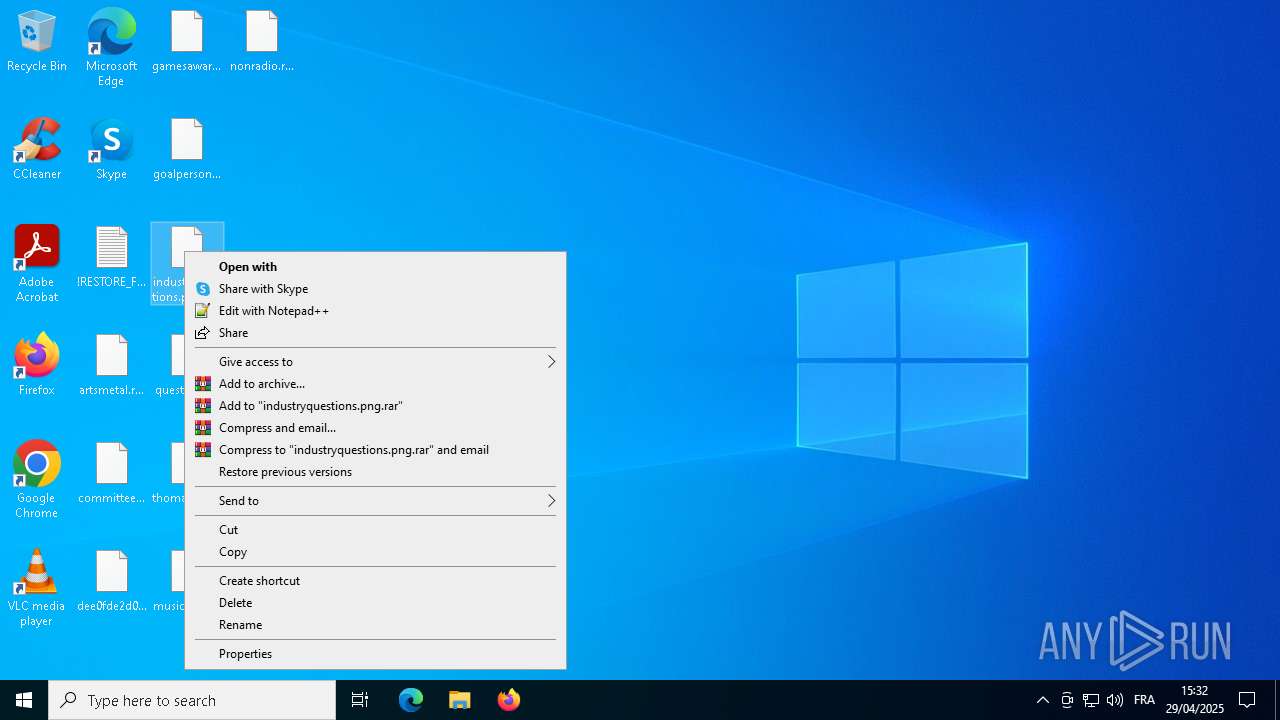The image size is (1280, 720).
Task: Click Rename in the context menu
Action: (375, 625)
